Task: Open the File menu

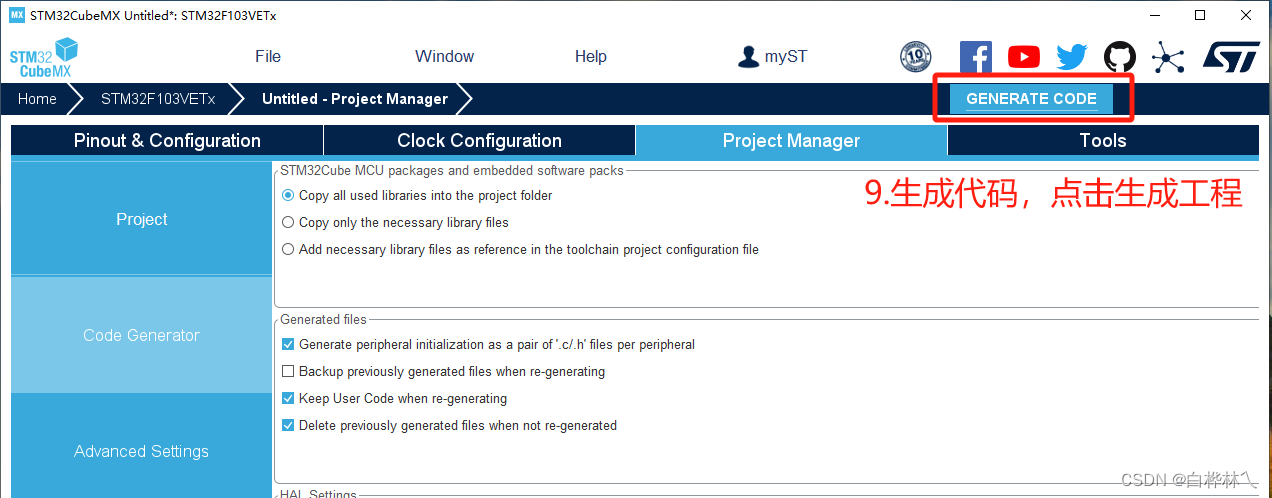Action: (x=268, y=57)
